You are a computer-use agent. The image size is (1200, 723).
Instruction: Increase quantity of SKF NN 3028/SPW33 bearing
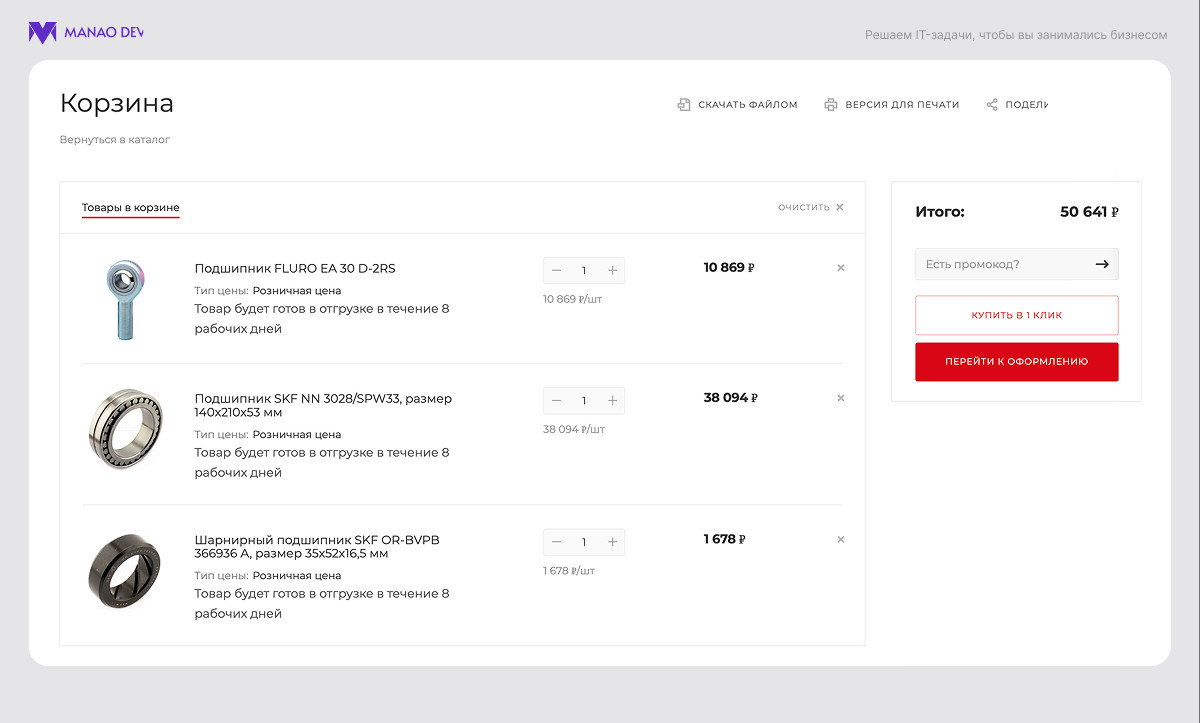[613, 400]
